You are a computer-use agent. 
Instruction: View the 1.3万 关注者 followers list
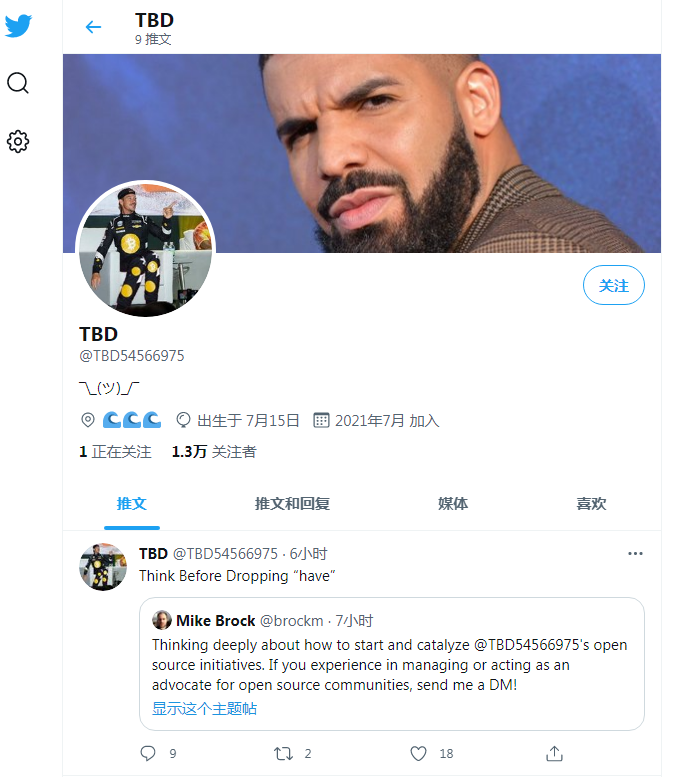[x=214, y=452]
